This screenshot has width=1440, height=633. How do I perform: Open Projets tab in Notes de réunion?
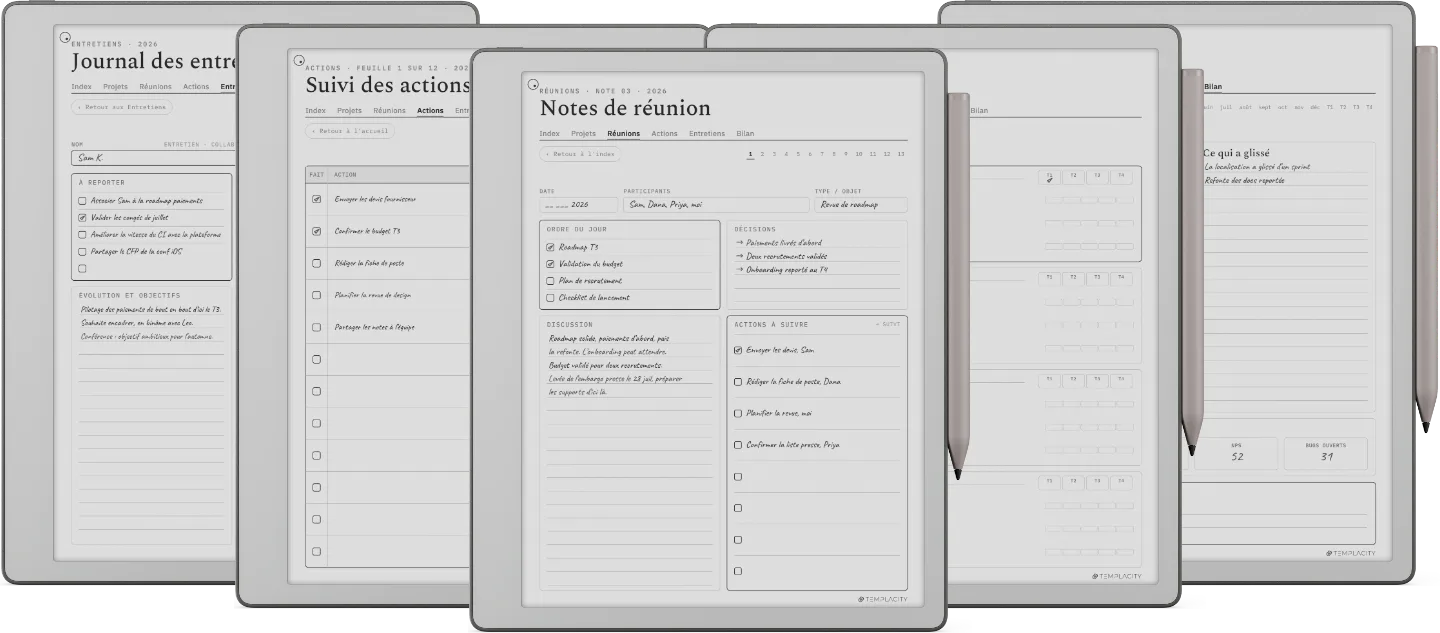(x=584, y=133)
